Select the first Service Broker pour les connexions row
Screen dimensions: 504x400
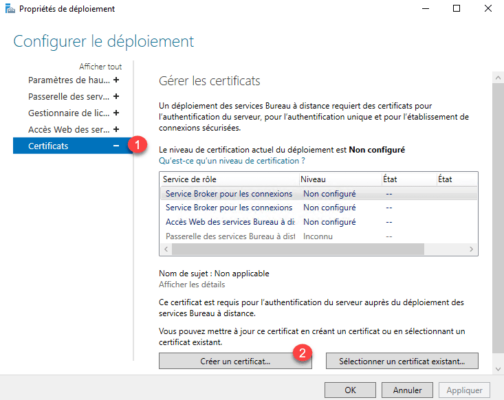pyautogui.click(x=319, y=194)
